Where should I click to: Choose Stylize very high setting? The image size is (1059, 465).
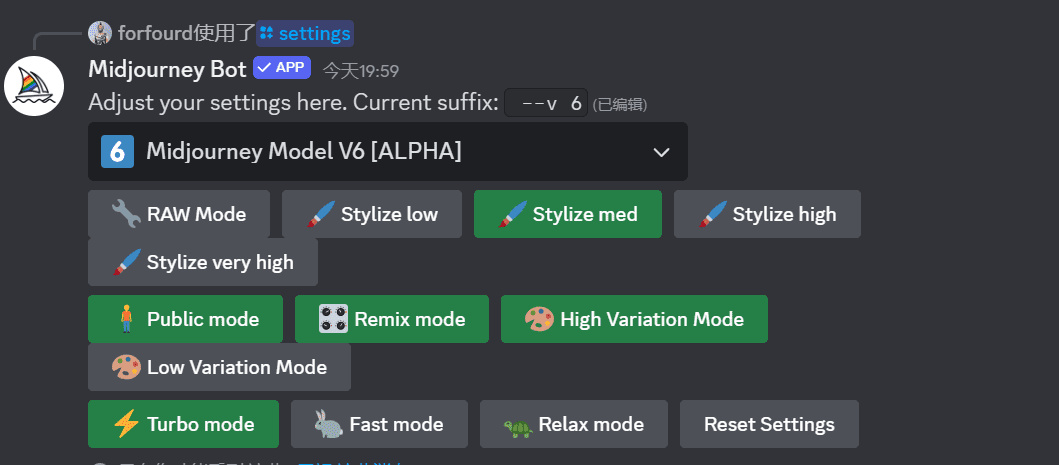tap(203, 262)
